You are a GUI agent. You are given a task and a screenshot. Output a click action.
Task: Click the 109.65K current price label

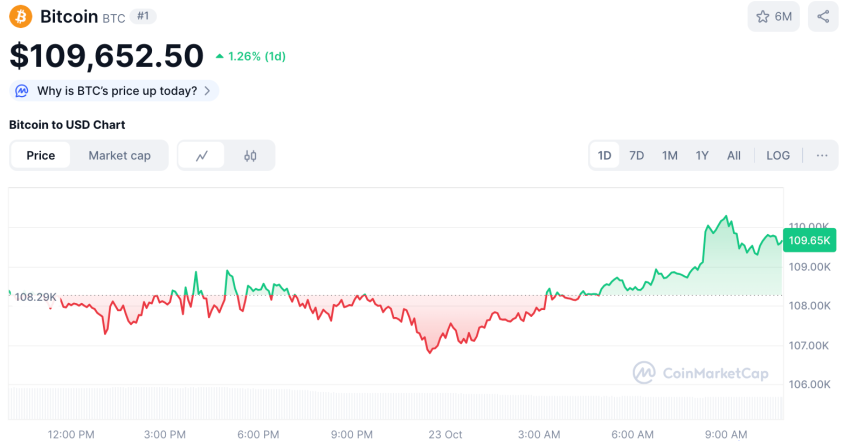point(809,240)
